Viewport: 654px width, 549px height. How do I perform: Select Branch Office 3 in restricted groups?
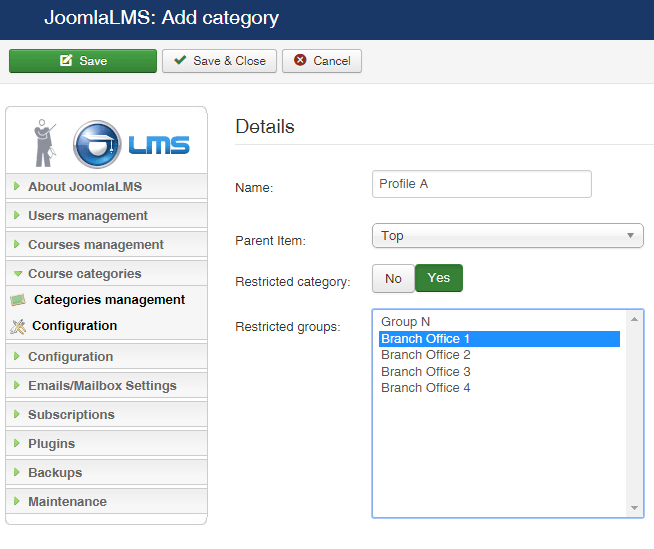click(x=426, y=371)
